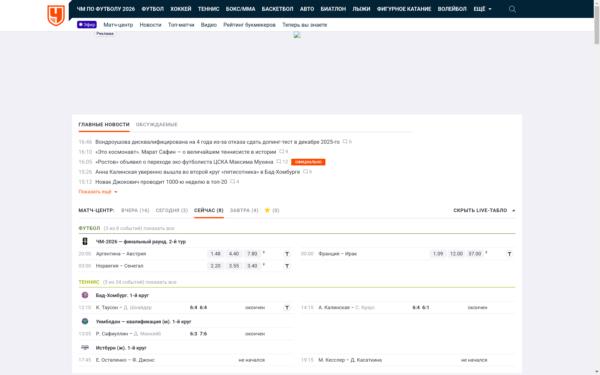Open the Теперь вы знаете submenu link
This screenshot has width=600, height=375.
tap(305, 24)
